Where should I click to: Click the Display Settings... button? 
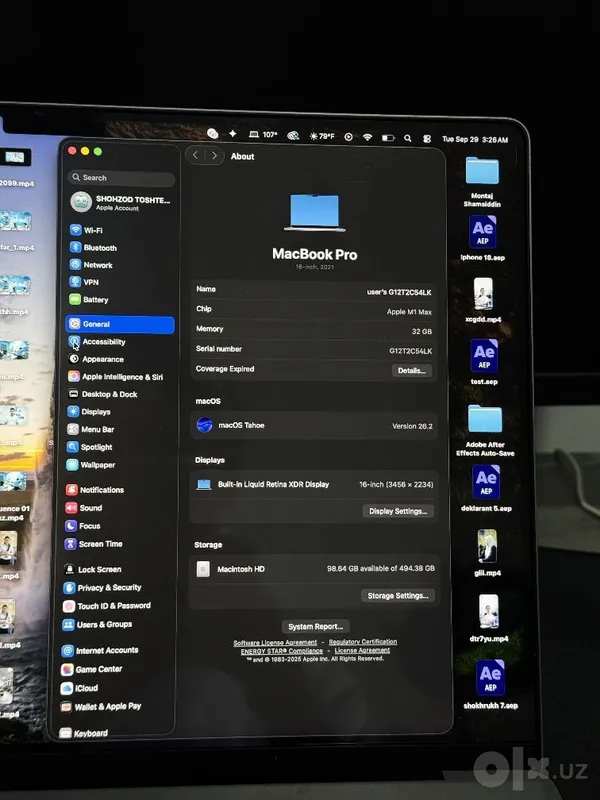click(x=398, y=511)
